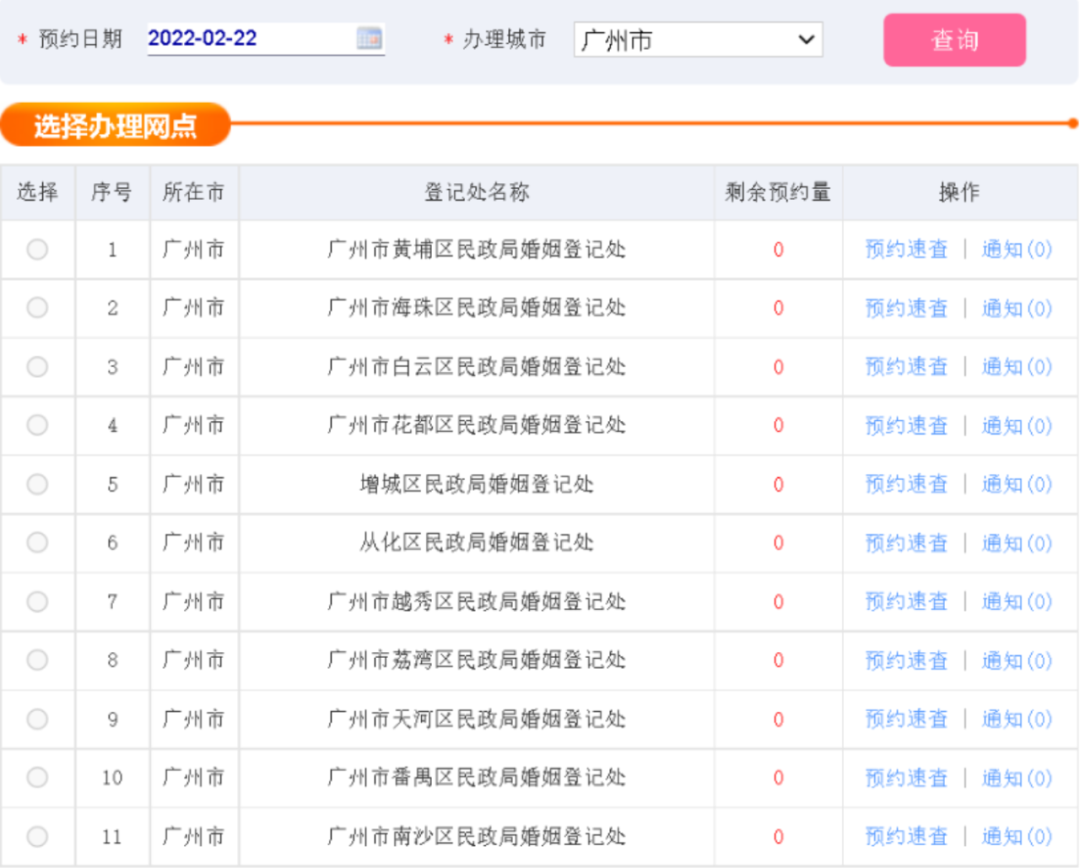Click 预约速查 in the 荔湾区 row
The image size is (1080, 868).
(x=906, y=660)
